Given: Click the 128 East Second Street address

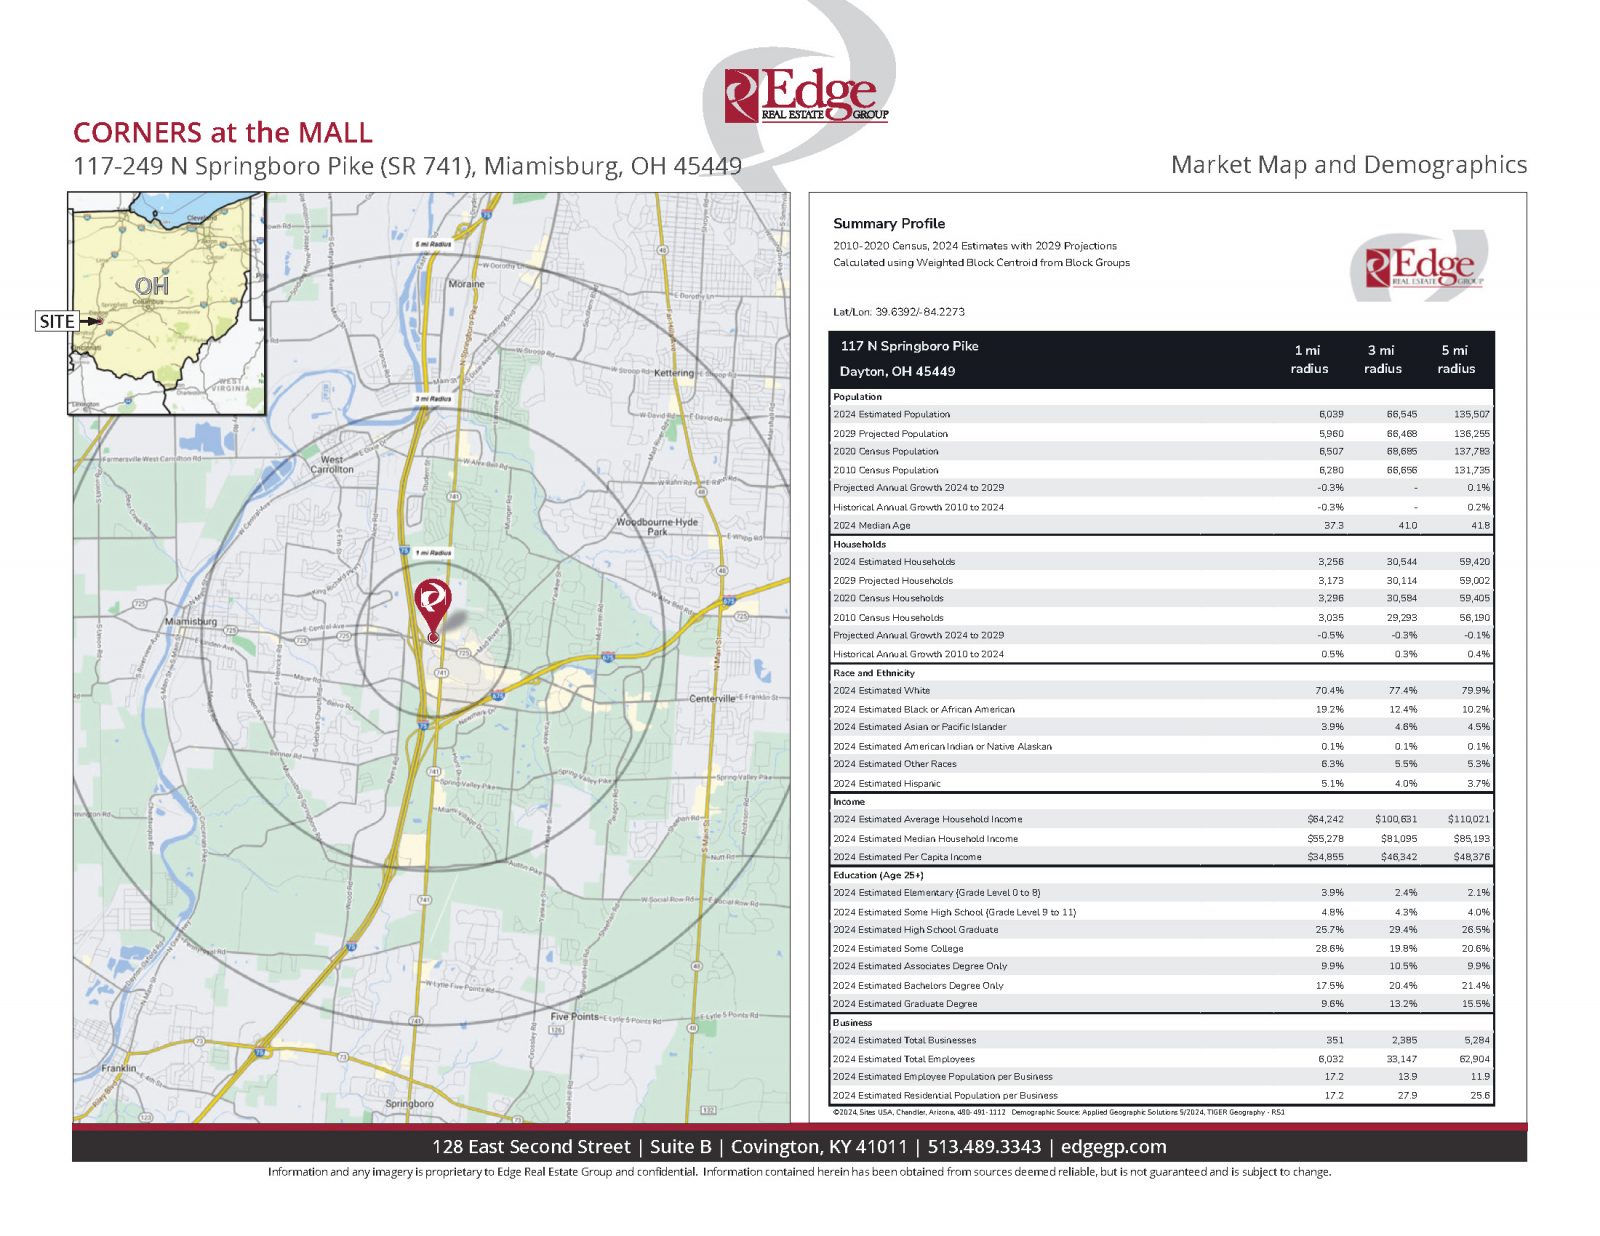Looking at the screenshot, I should [x=531, y=1147].
